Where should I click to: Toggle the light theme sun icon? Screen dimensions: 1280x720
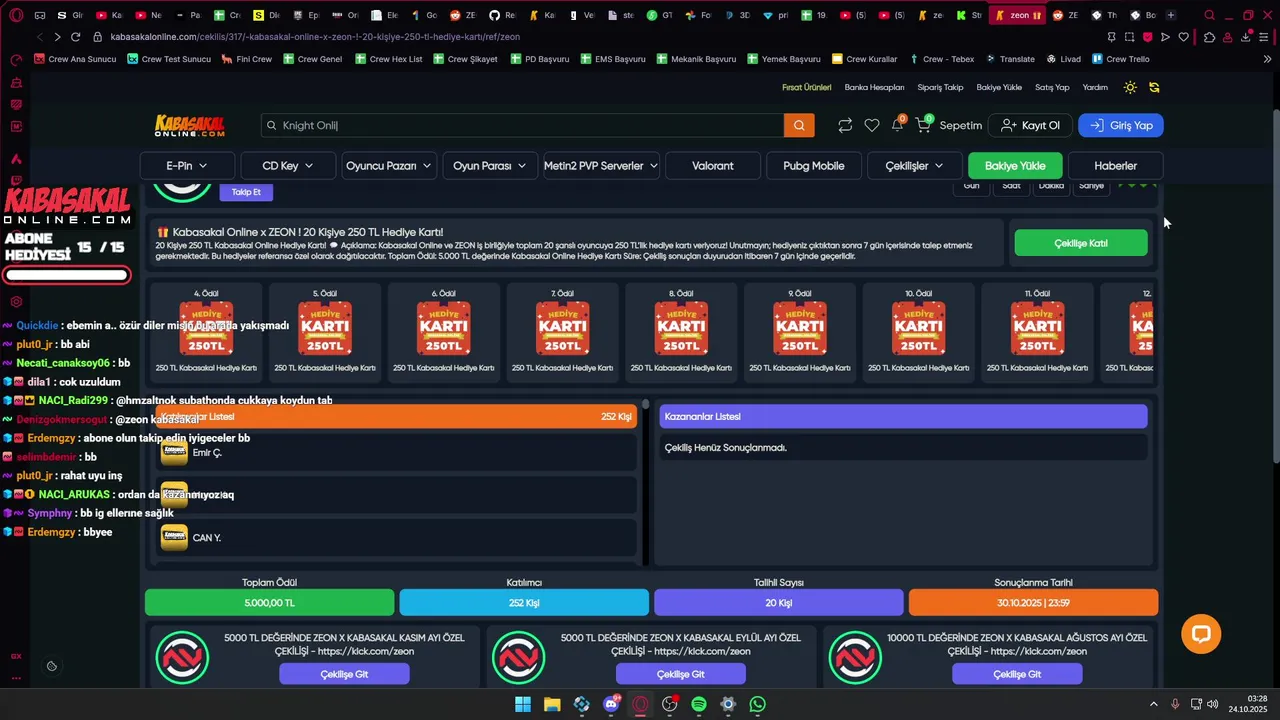(x=1130, y=87)
